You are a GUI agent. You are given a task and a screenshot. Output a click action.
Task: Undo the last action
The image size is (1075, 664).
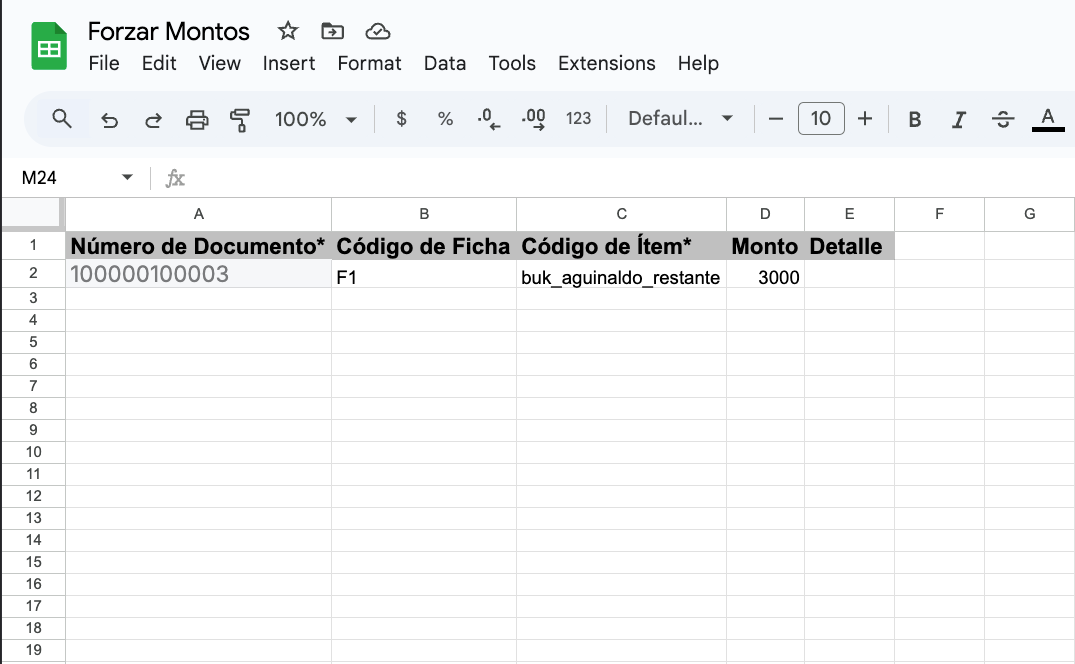tap(110, 119)
